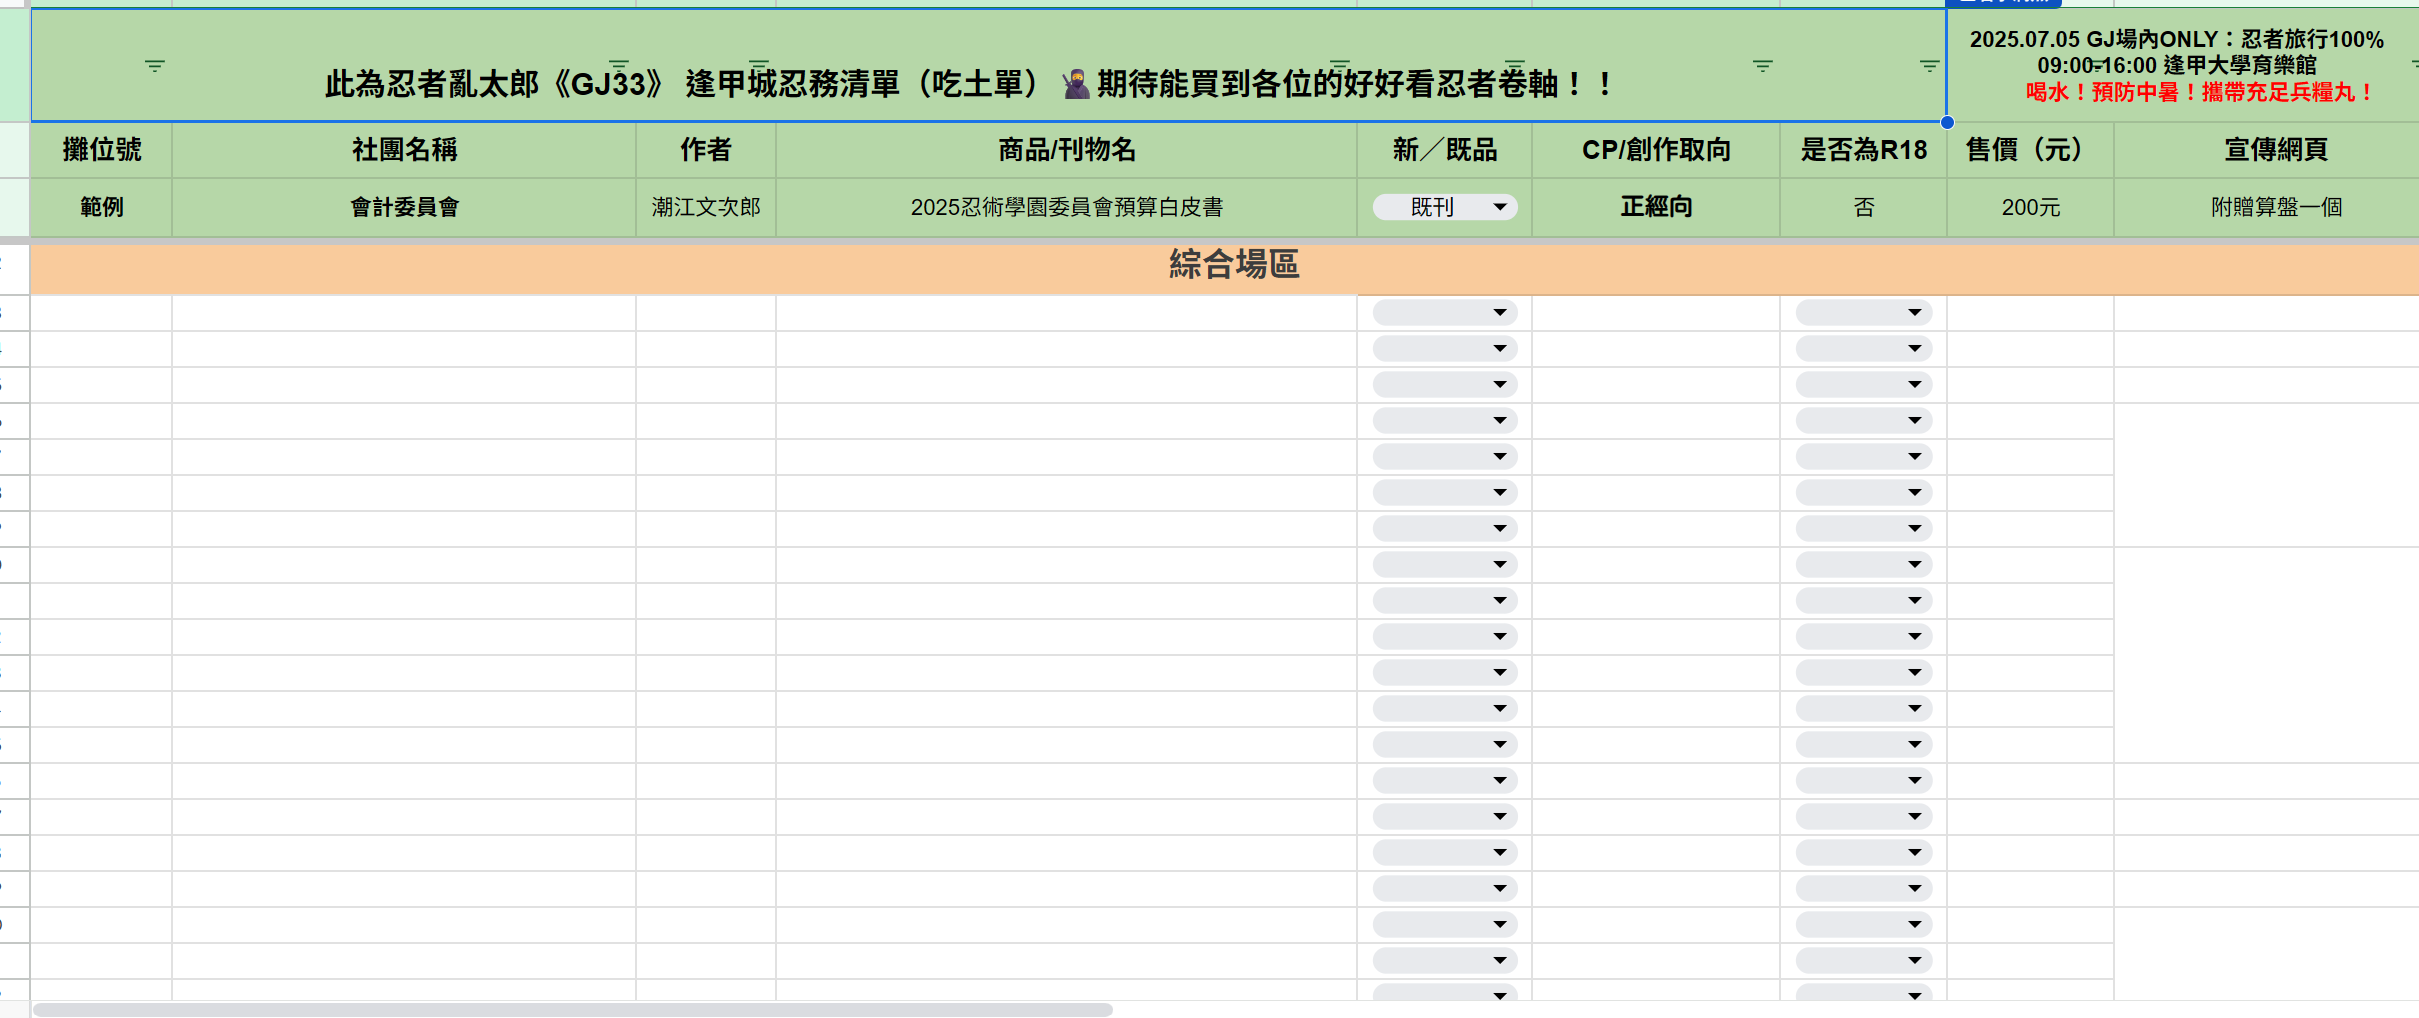The image size is (2419, 1018).
Task: Open 是否為R18 dropdown in first row below 綜合場區
Action: [1864, 313]
